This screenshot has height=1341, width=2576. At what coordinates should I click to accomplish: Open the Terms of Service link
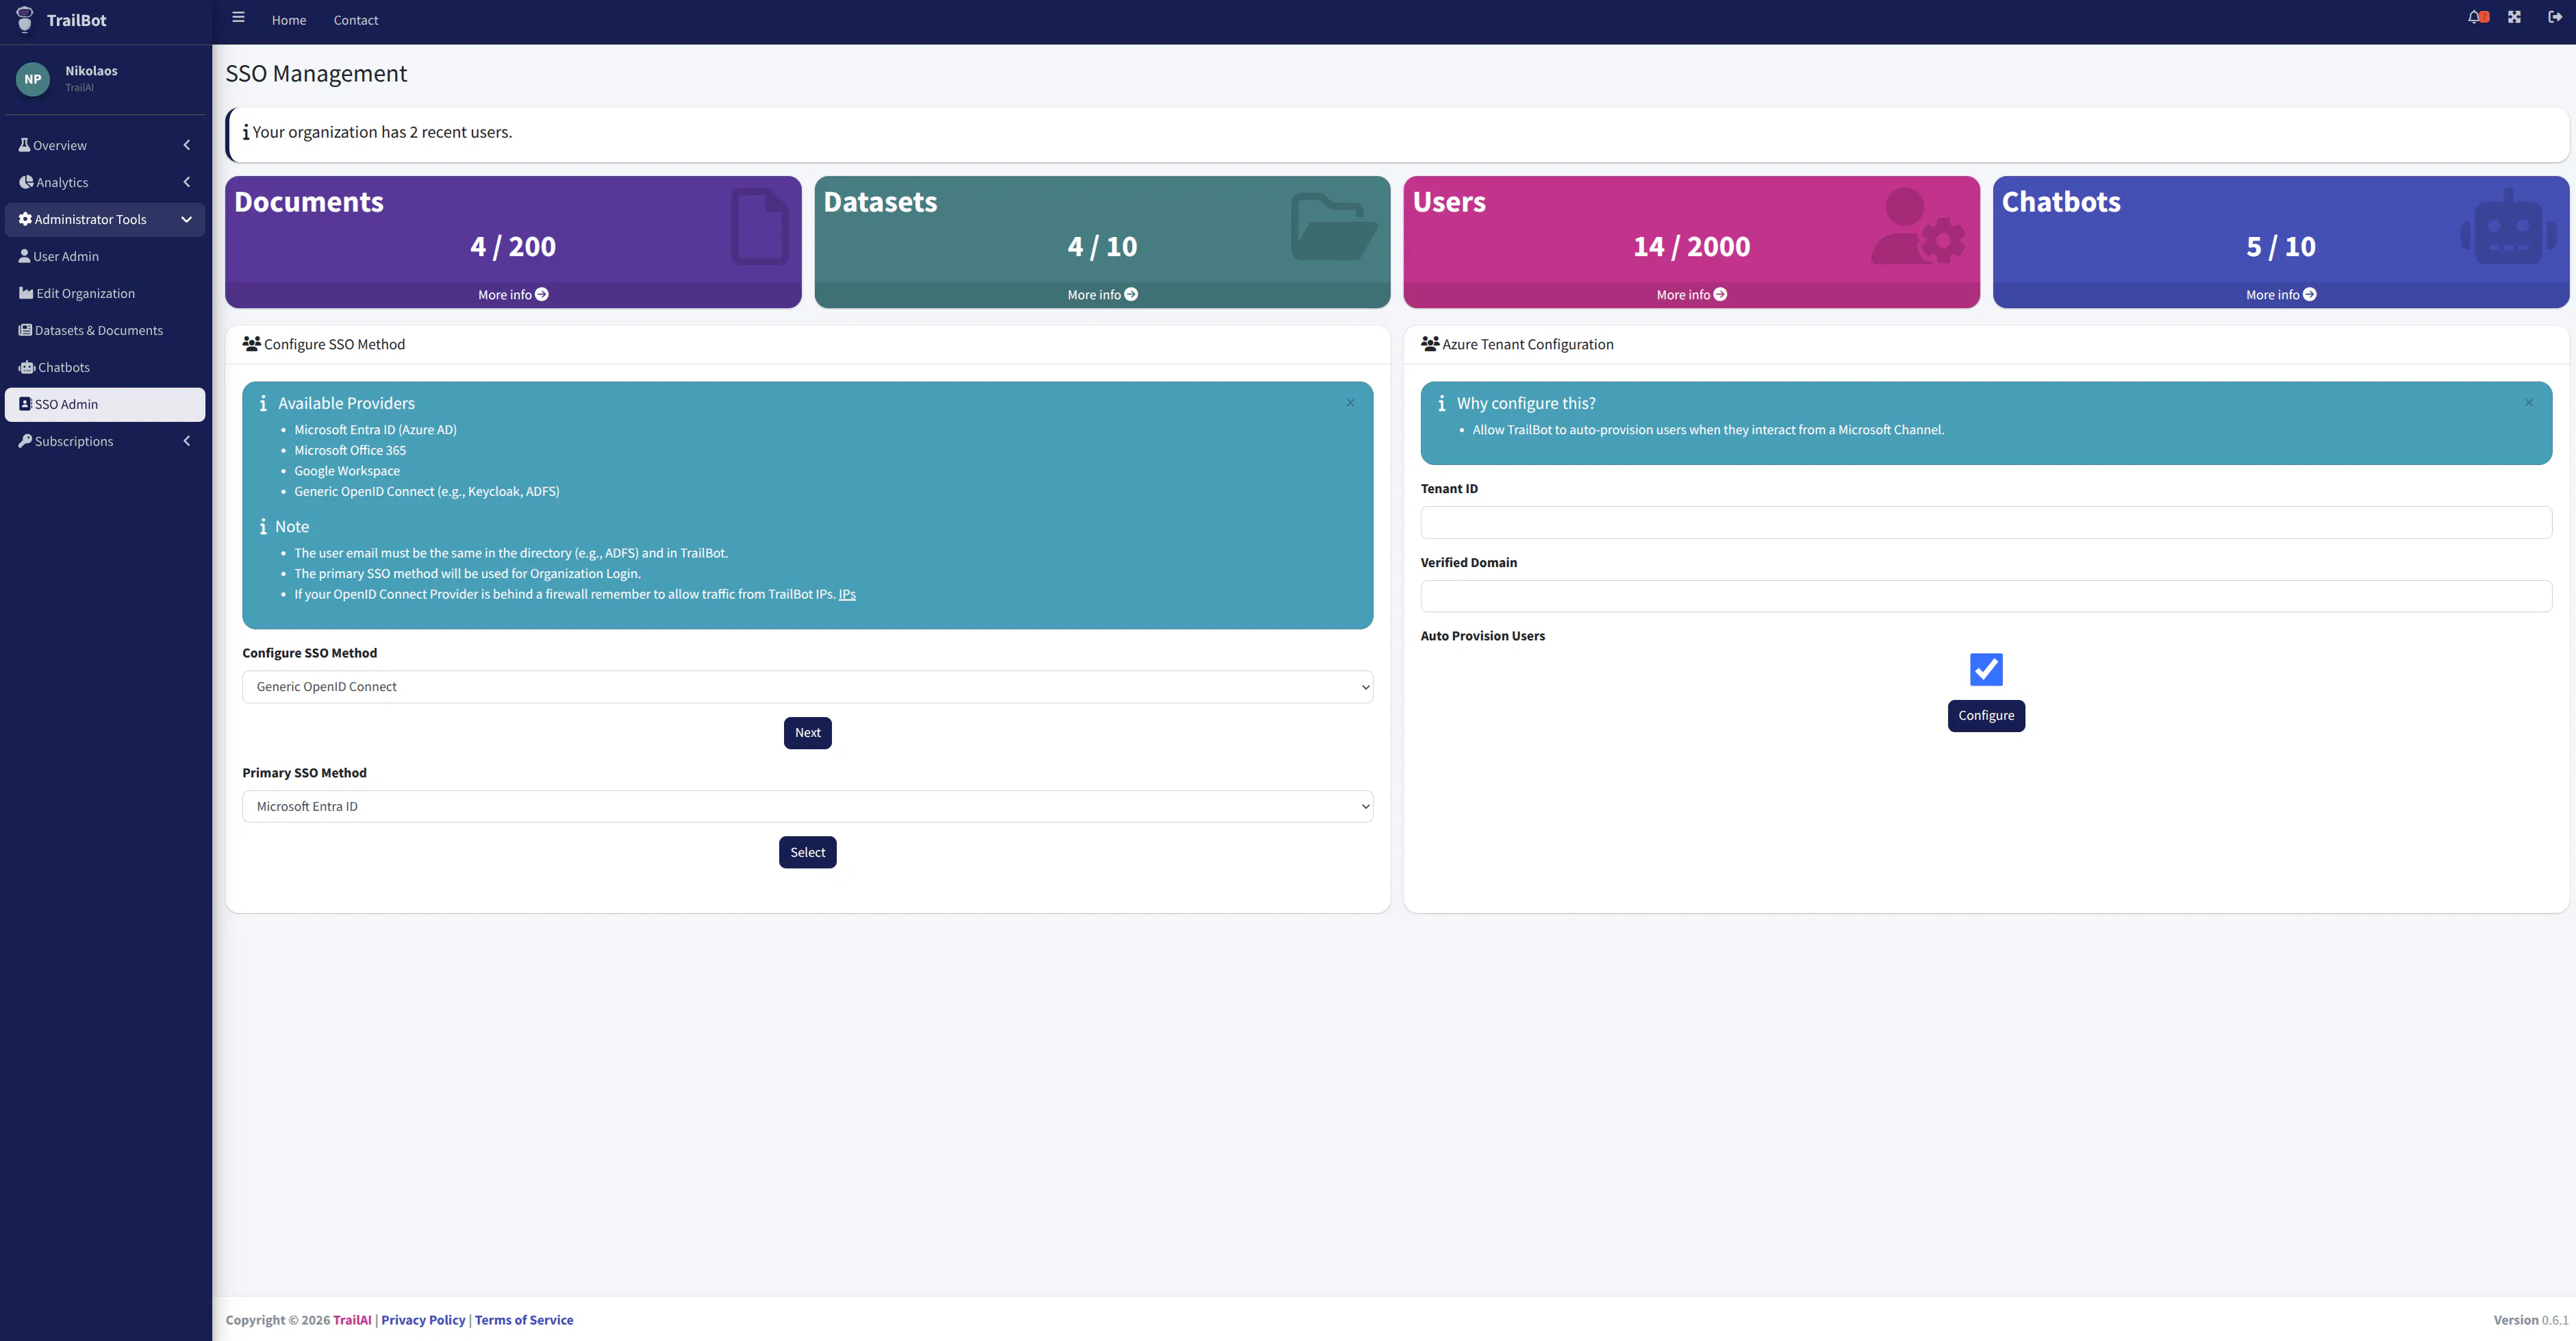click(524, 1320)
